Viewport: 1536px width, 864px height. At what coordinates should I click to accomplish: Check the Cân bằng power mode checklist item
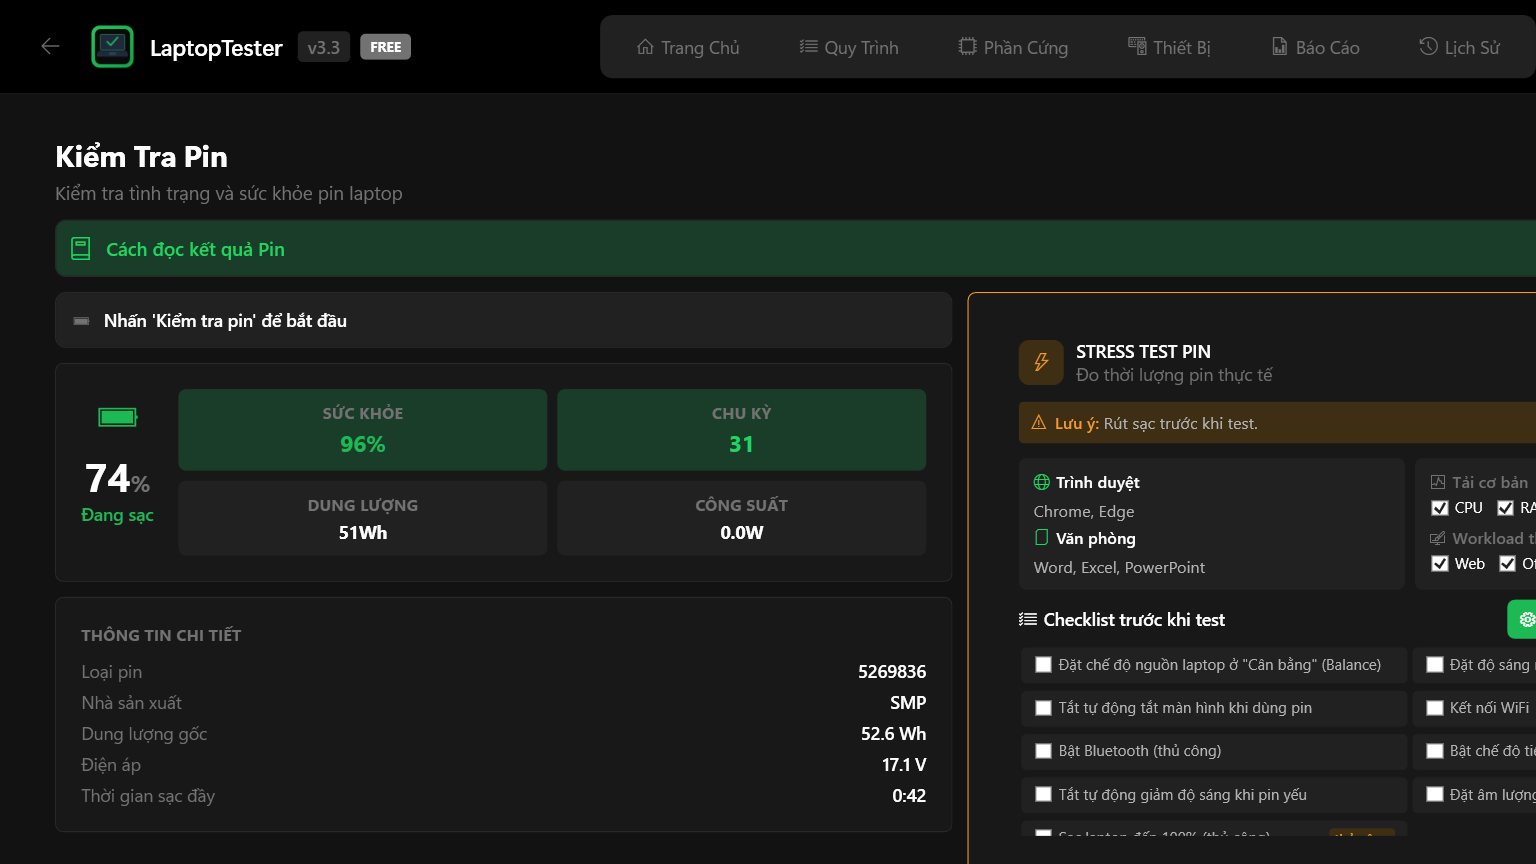tap(1043, 665)
